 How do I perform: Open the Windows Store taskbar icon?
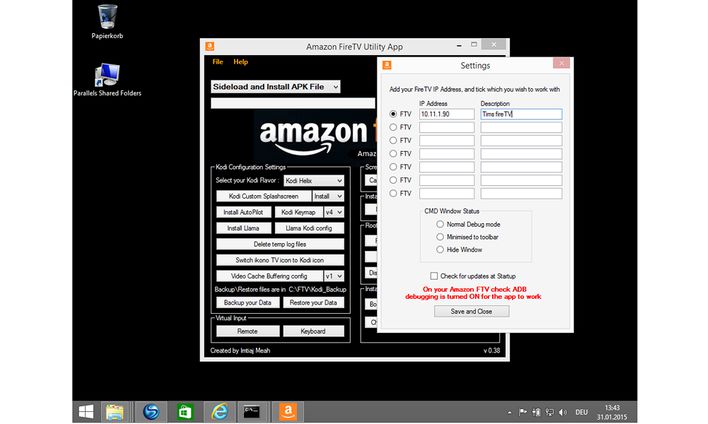(185, 412)
